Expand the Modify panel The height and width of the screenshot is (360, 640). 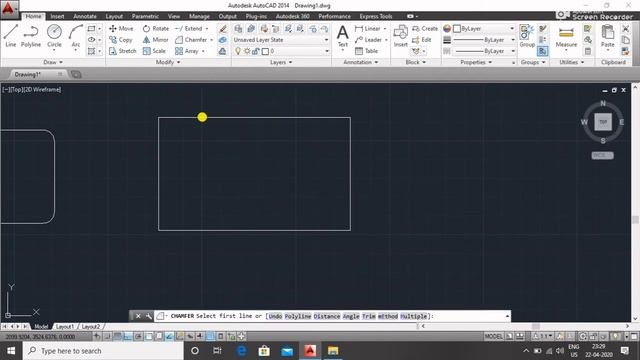(x=168, y=62)
